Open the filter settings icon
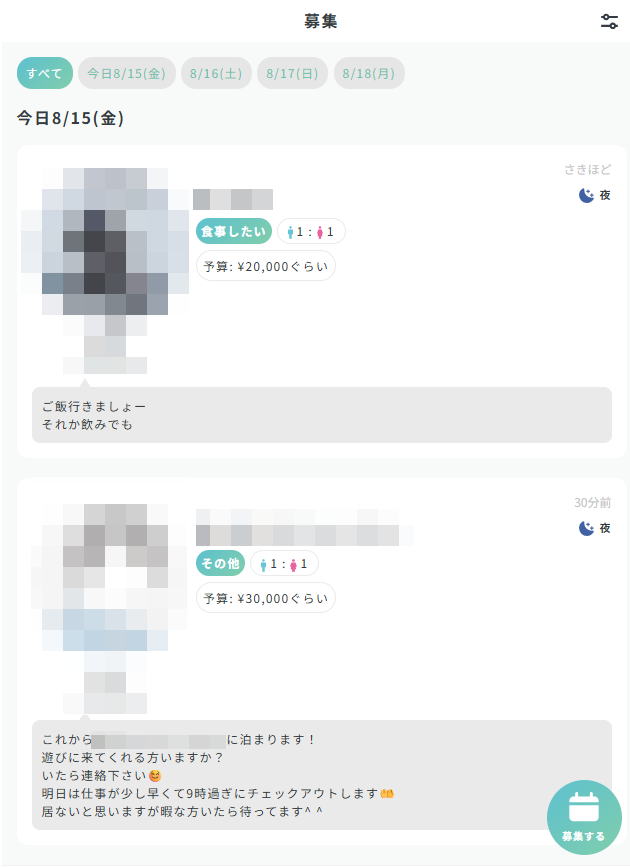Screen dimensions: 630x867 (x=609, y=22)
